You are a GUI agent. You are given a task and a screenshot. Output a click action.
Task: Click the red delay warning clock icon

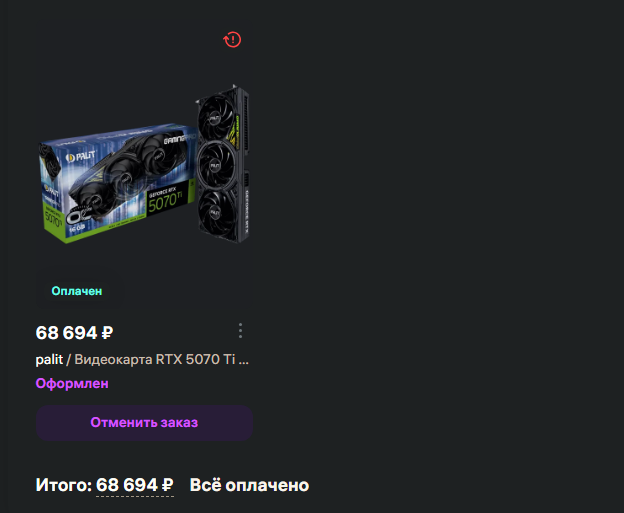pos(232,40)
